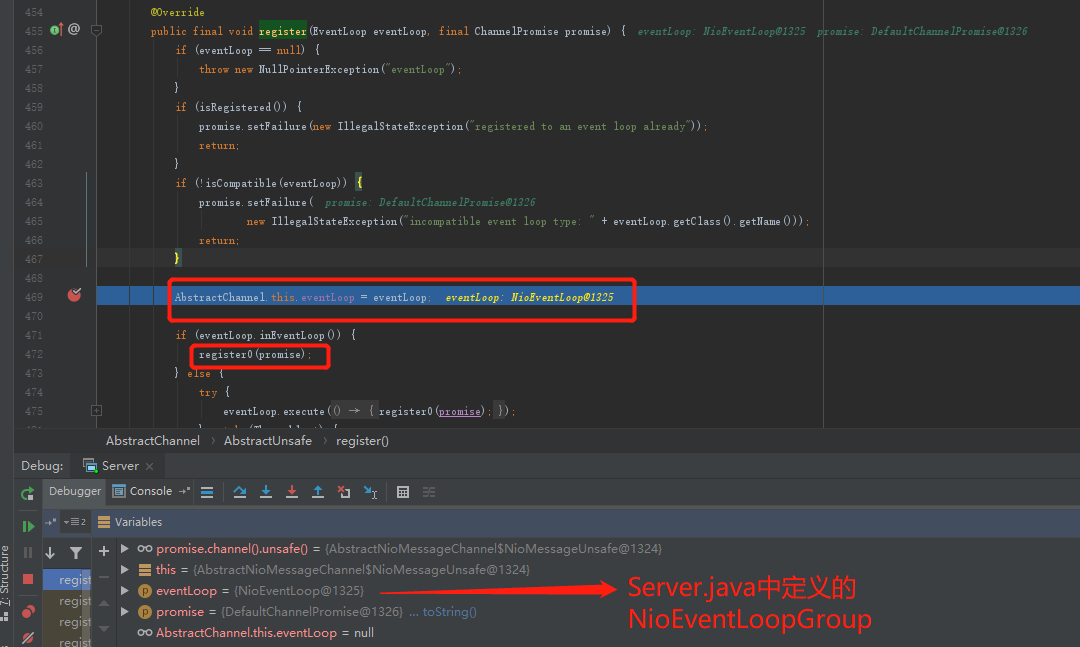Open the thread selector dropdown
The image size is (1080, 647).
[74, 522]
